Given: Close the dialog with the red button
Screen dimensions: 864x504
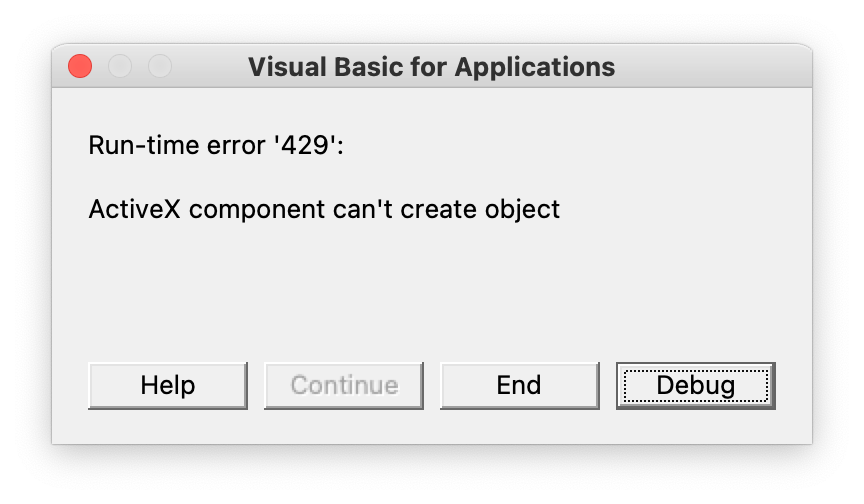Looking at the screenshot, I should pyautogui.click(x=80, y=67).
